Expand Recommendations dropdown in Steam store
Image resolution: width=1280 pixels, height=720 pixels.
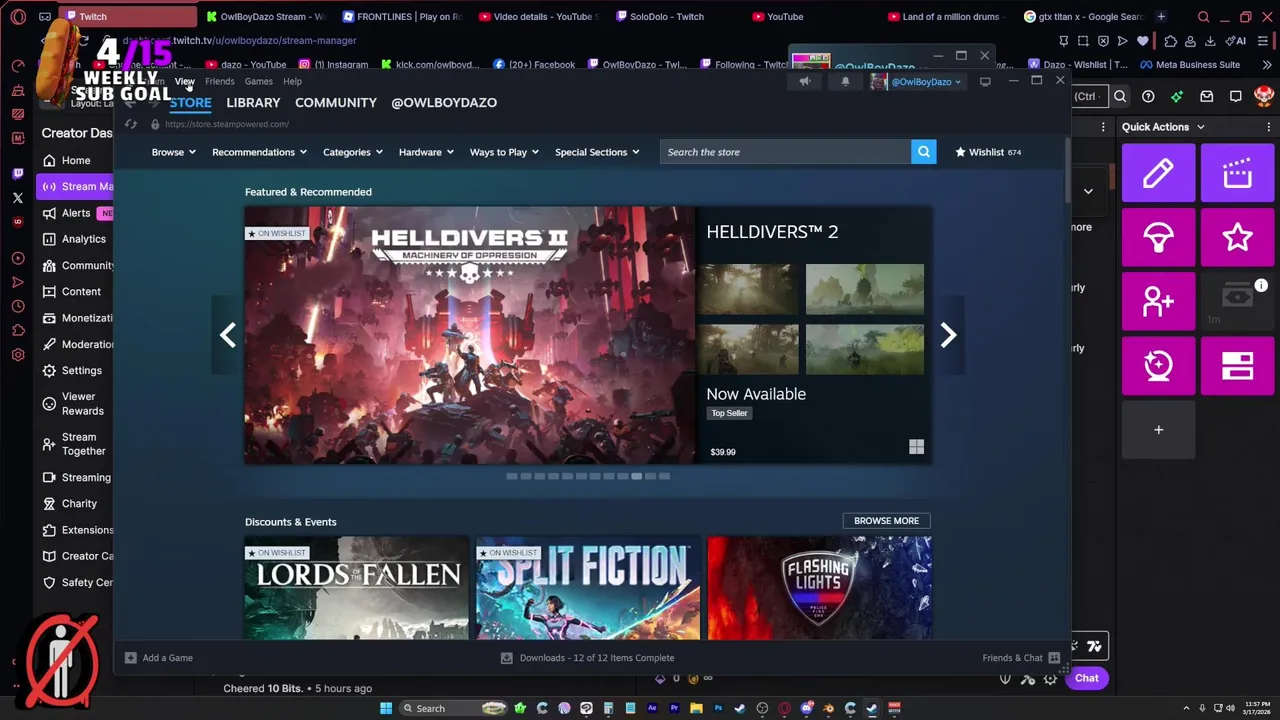tap(260, 152)
